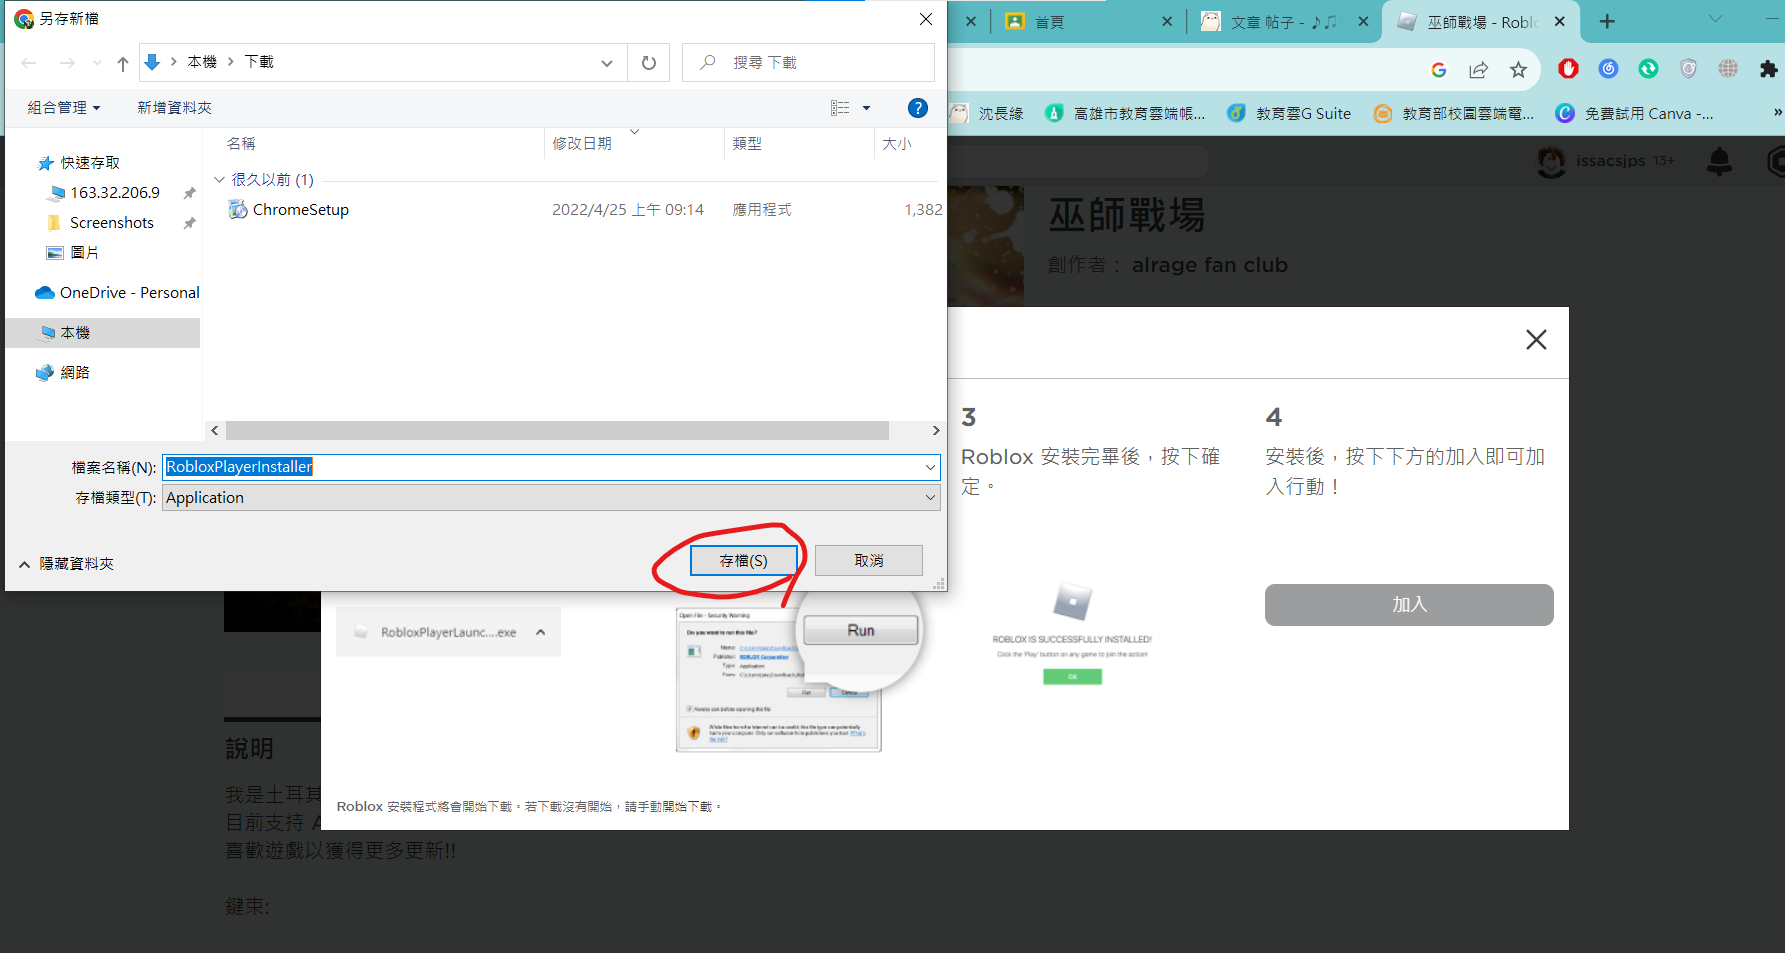
Task: Open a new Chrome tab
Action: [x=1607, y=22]
